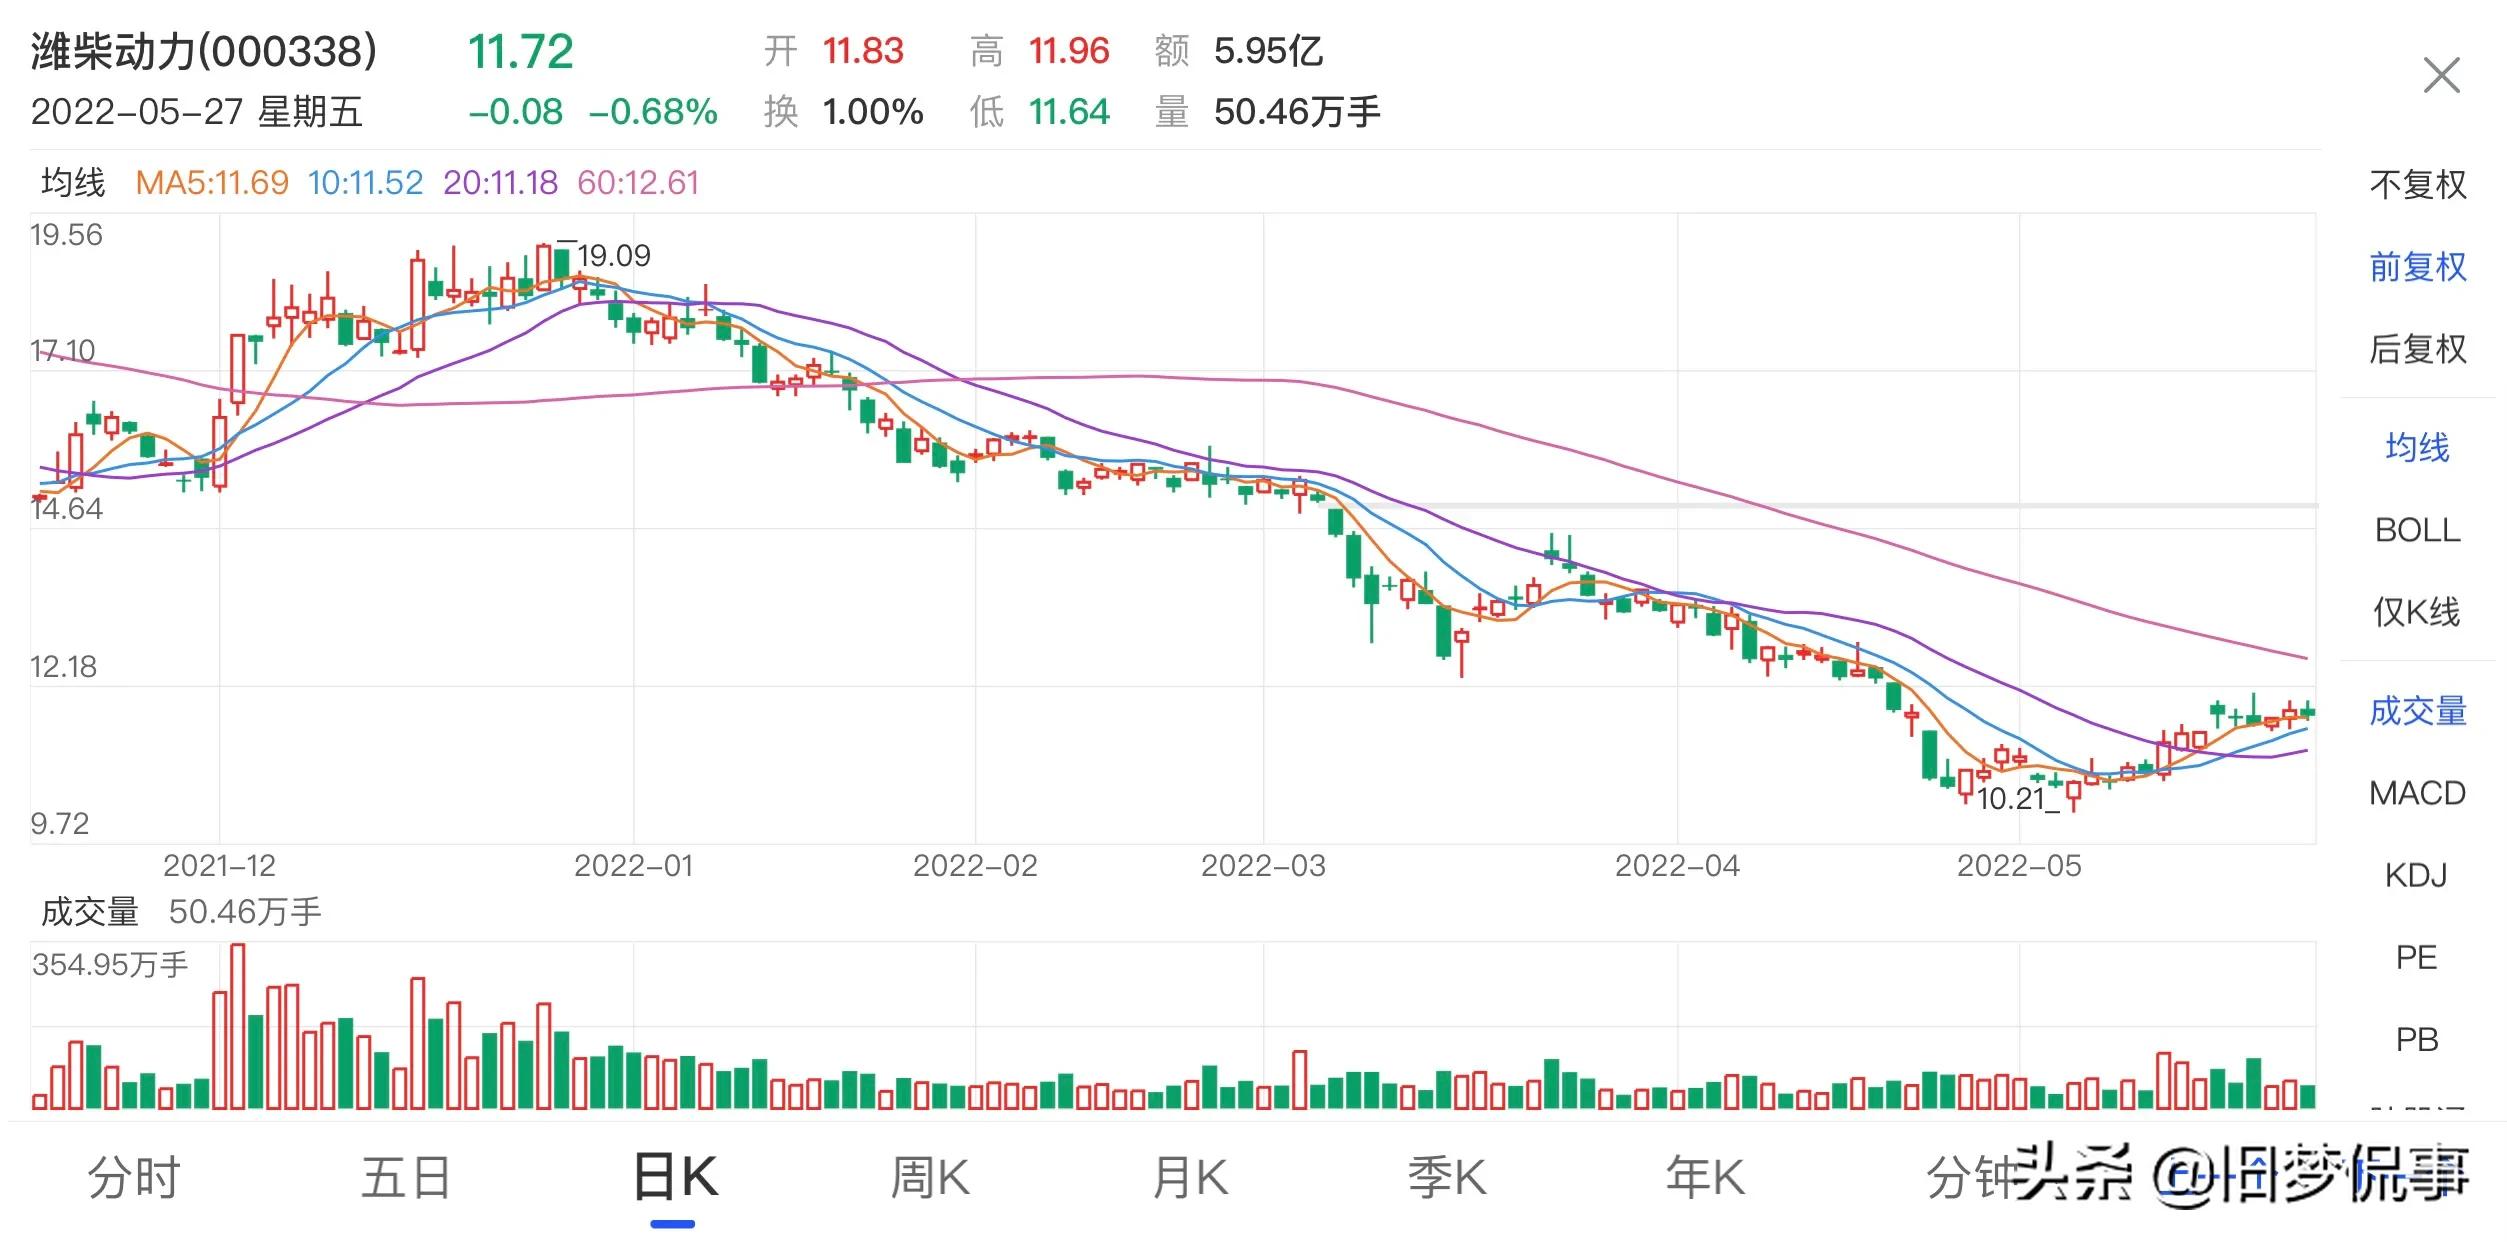Click the 19.09 high price marker

[x=613, y=256]
